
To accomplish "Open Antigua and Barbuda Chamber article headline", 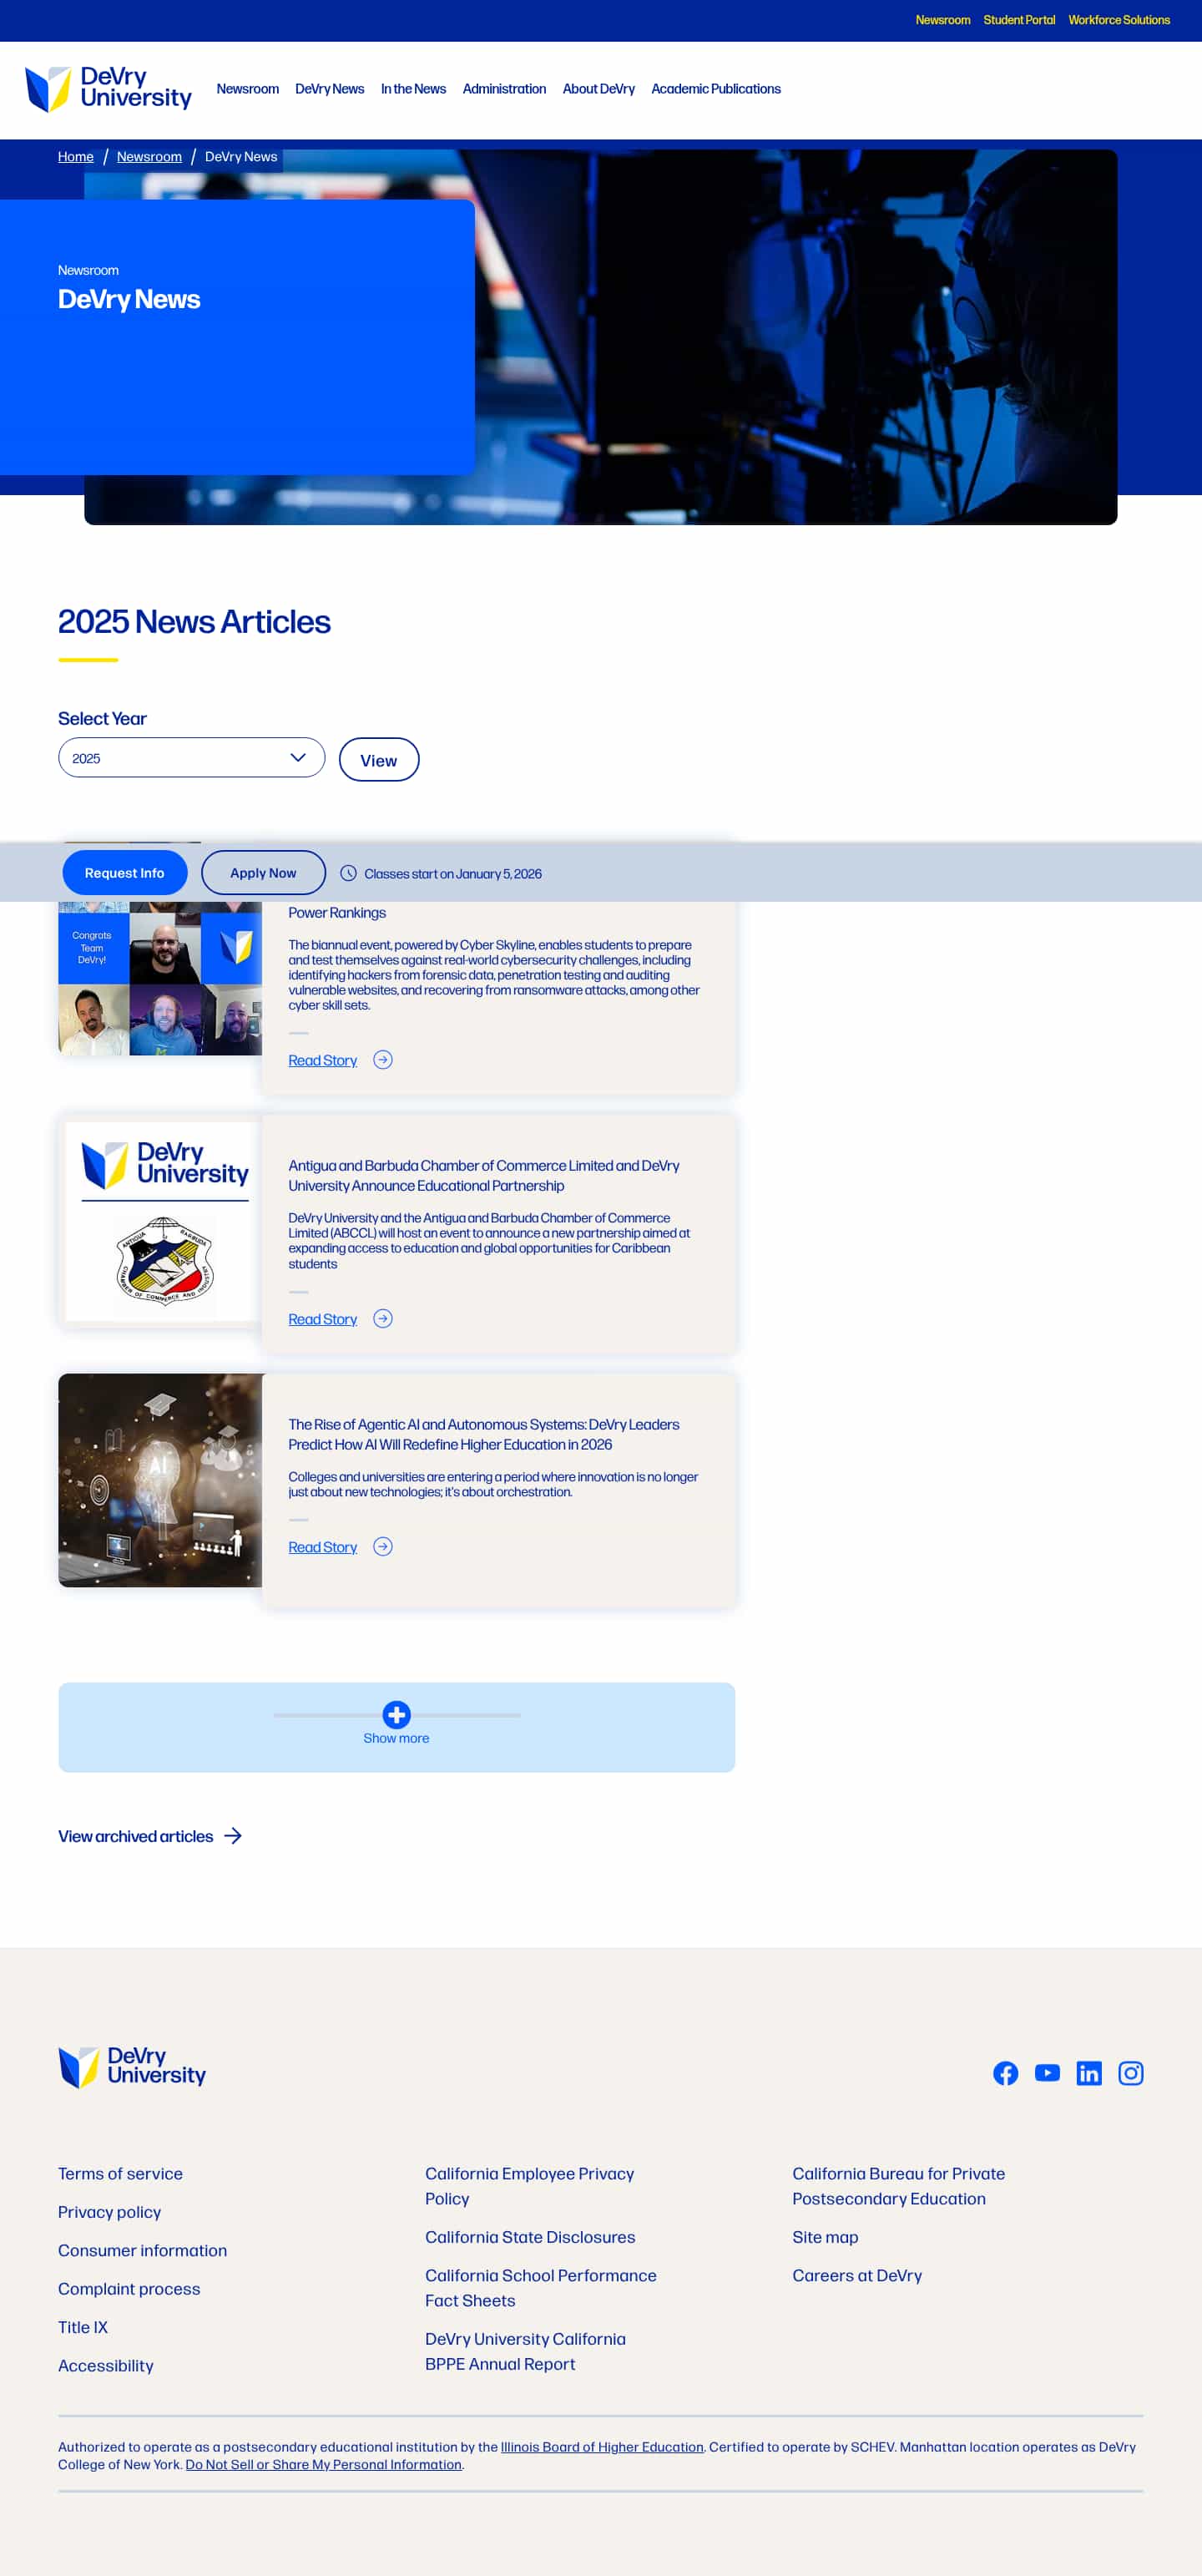I will click(484, 1176).
